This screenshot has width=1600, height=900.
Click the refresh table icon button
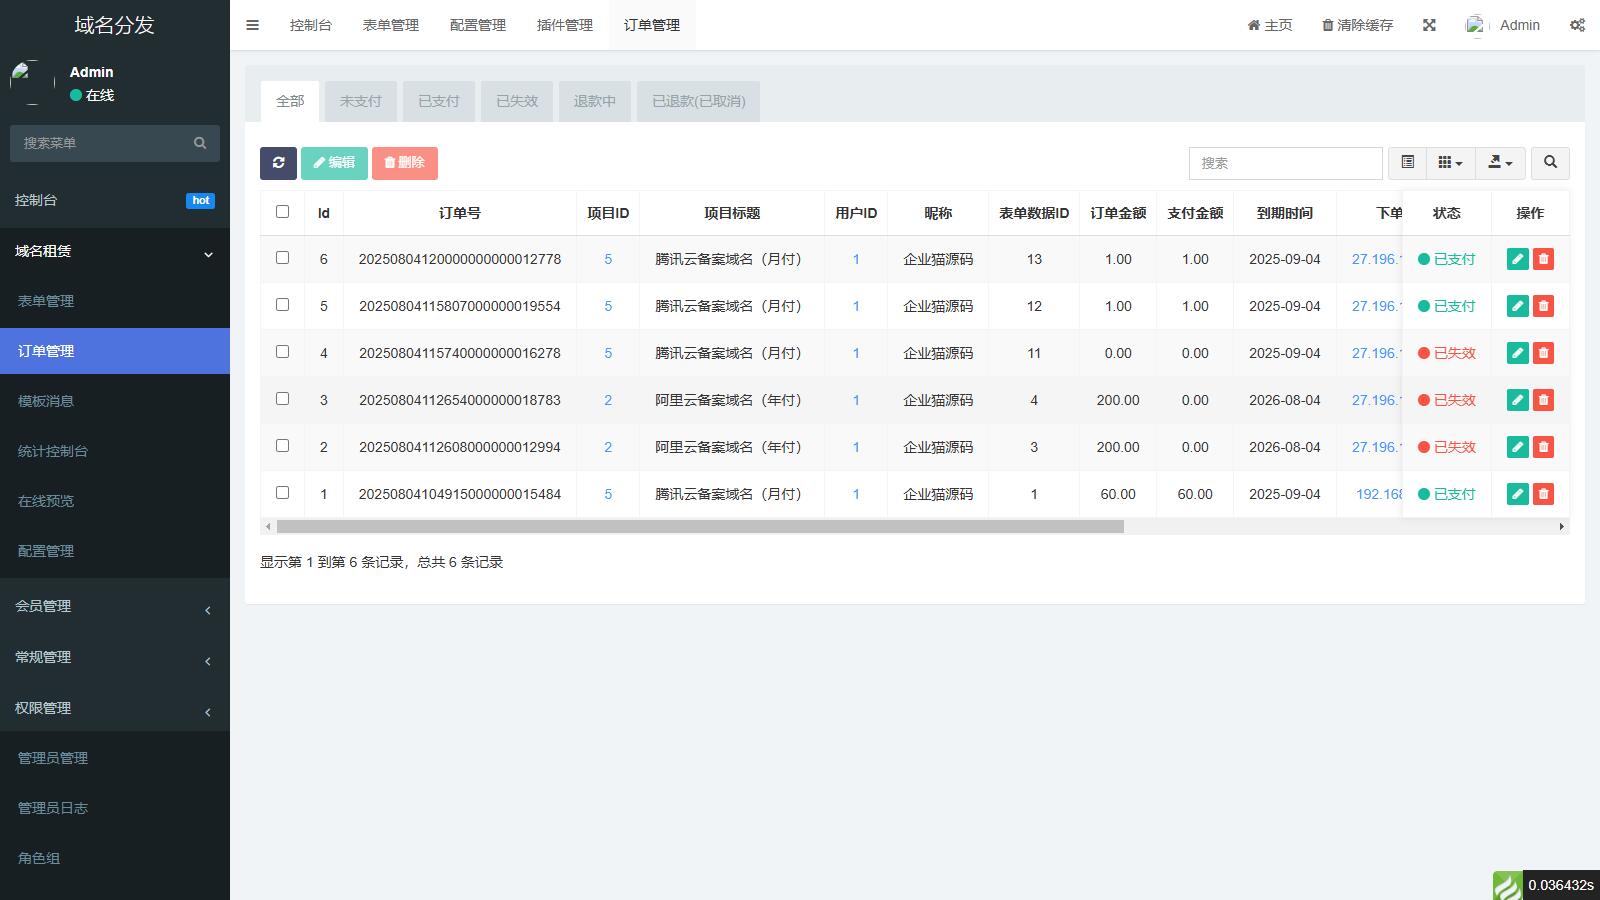click(278, 163)
